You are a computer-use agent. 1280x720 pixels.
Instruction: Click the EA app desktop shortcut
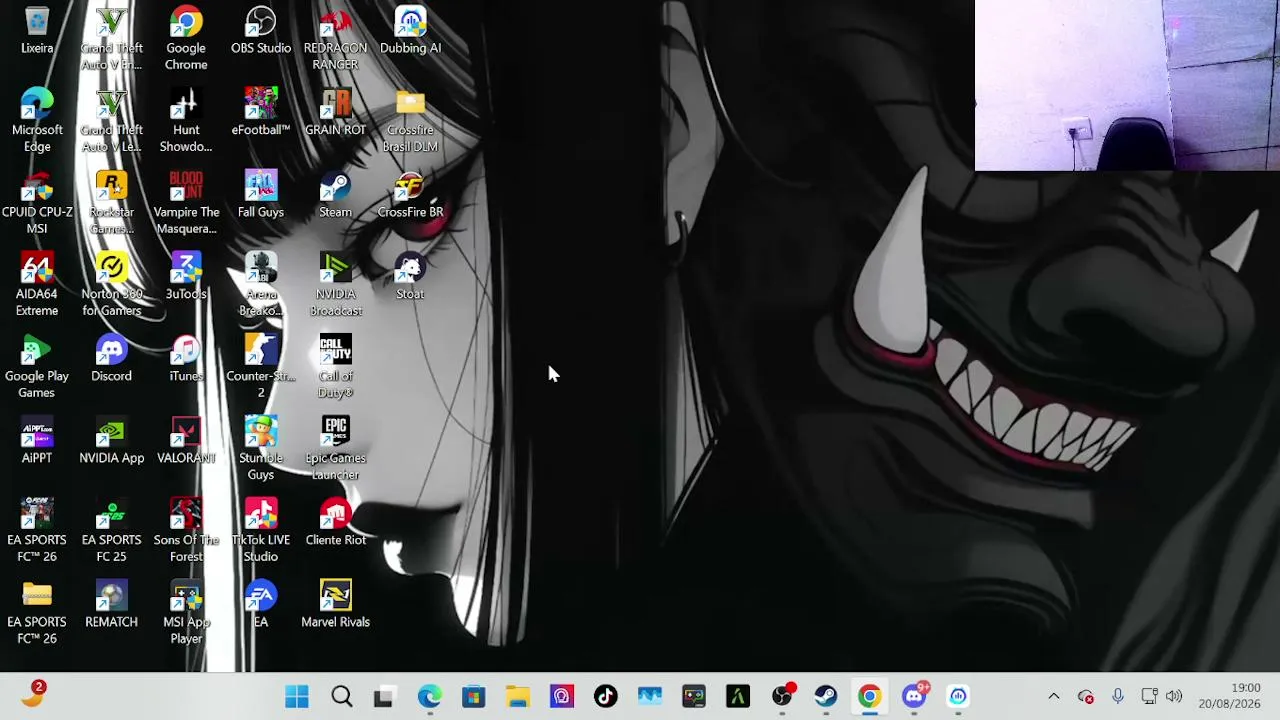(261, 605)
